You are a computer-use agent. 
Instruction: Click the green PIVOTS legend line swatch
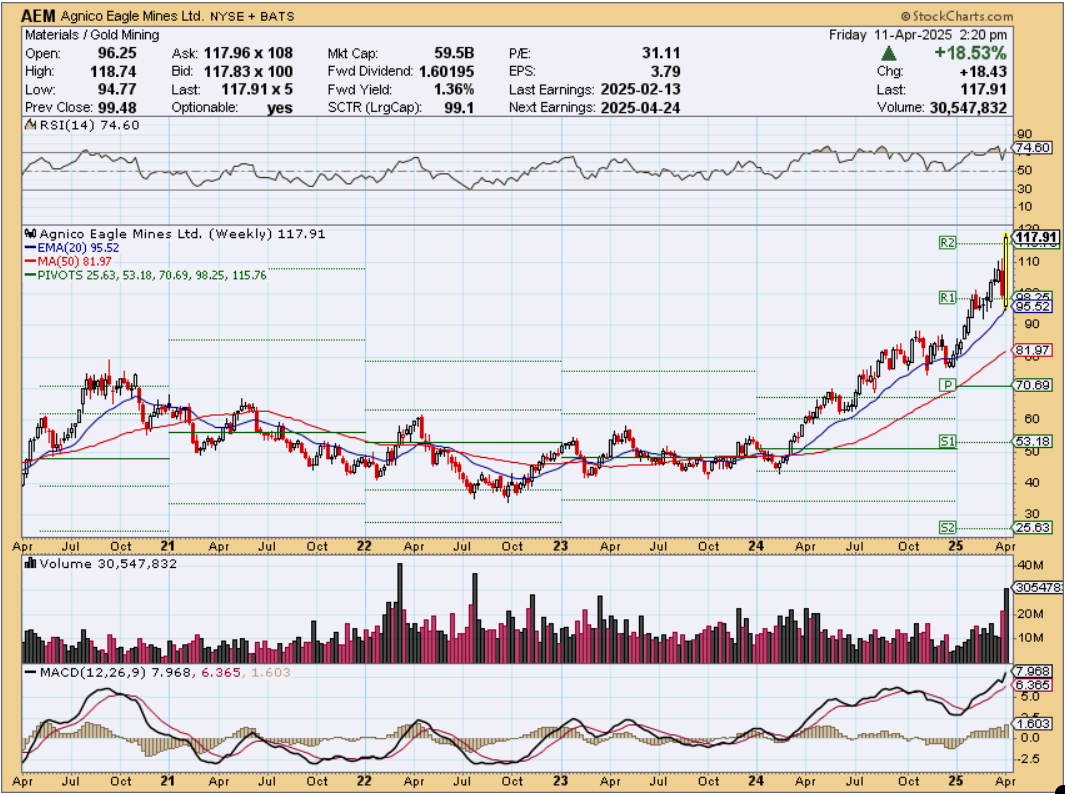click(29, 275)
